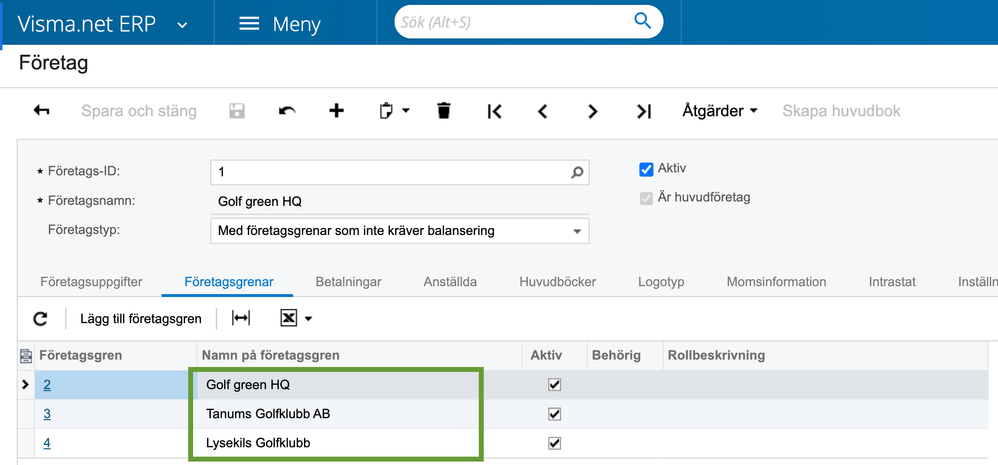Open the clipboard copy-paste menu
The image size is (998, 465).
[x=394, y=111]
